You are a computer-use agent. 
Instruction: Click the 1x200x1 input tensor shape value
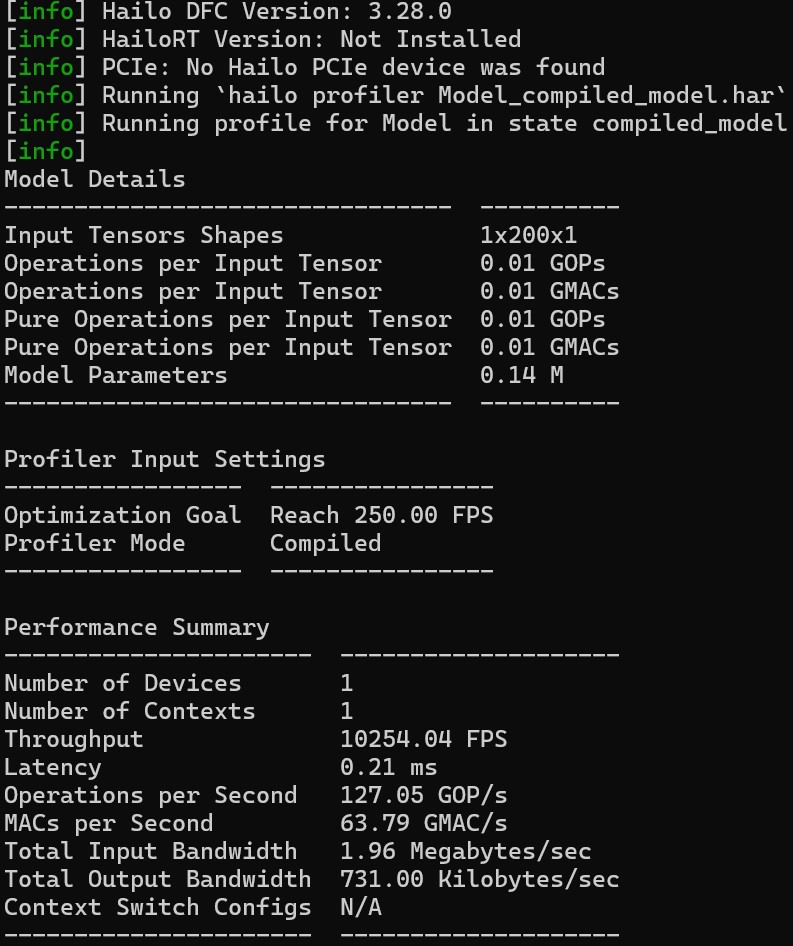528,236
